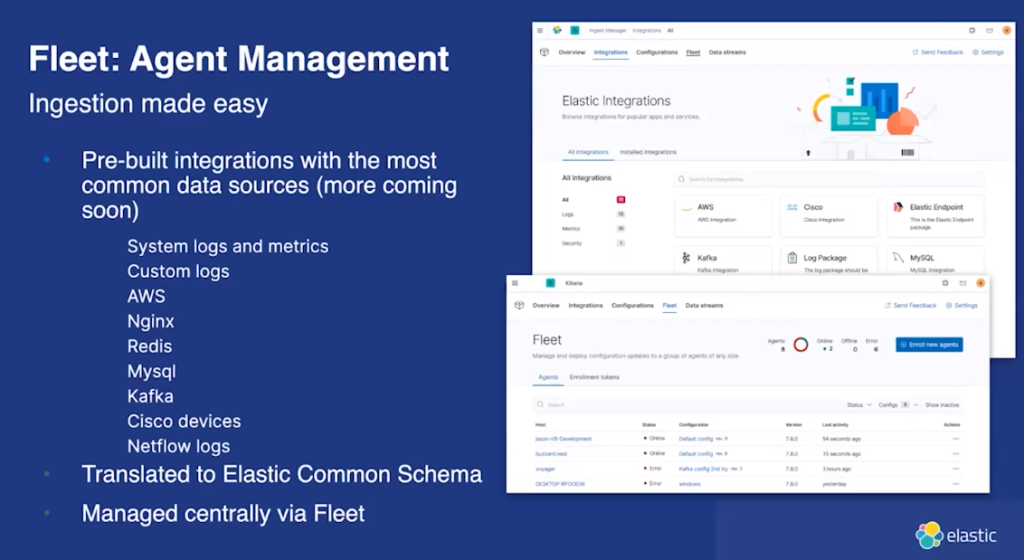Open Configurations tab in Integrations window
The width and height of the screenshot is (1024, 560).
657,52
